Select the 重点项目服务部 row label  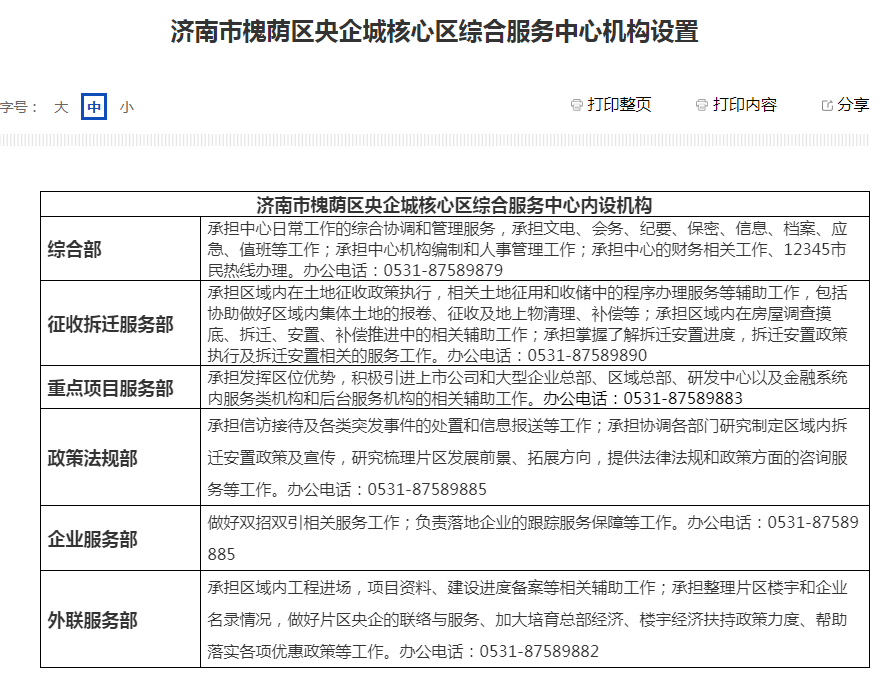pos(110,388)
